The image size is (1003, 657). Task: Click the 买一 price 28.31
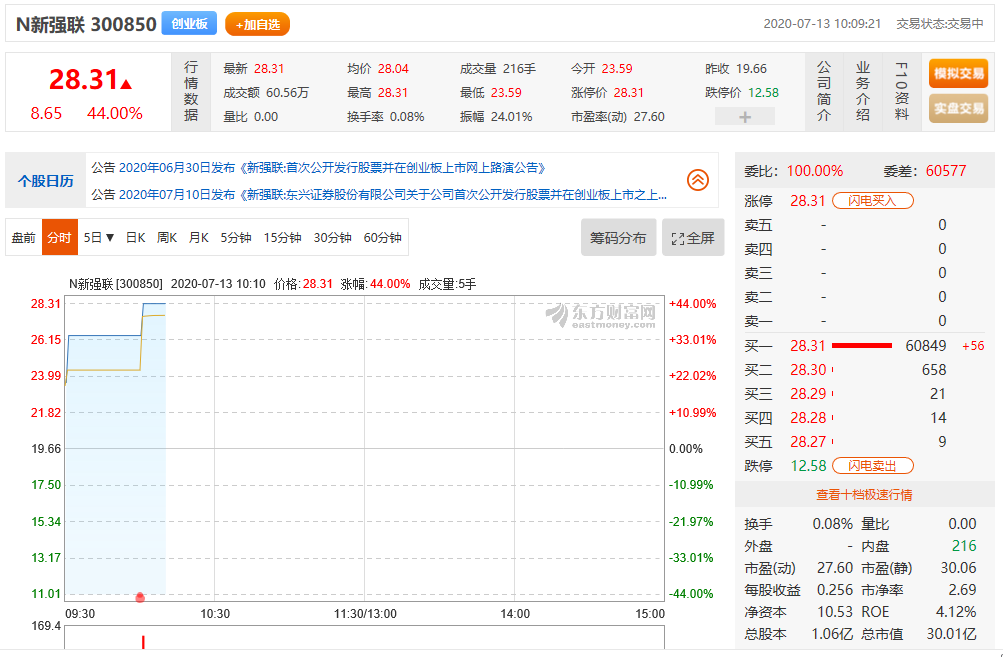(808, 346)
